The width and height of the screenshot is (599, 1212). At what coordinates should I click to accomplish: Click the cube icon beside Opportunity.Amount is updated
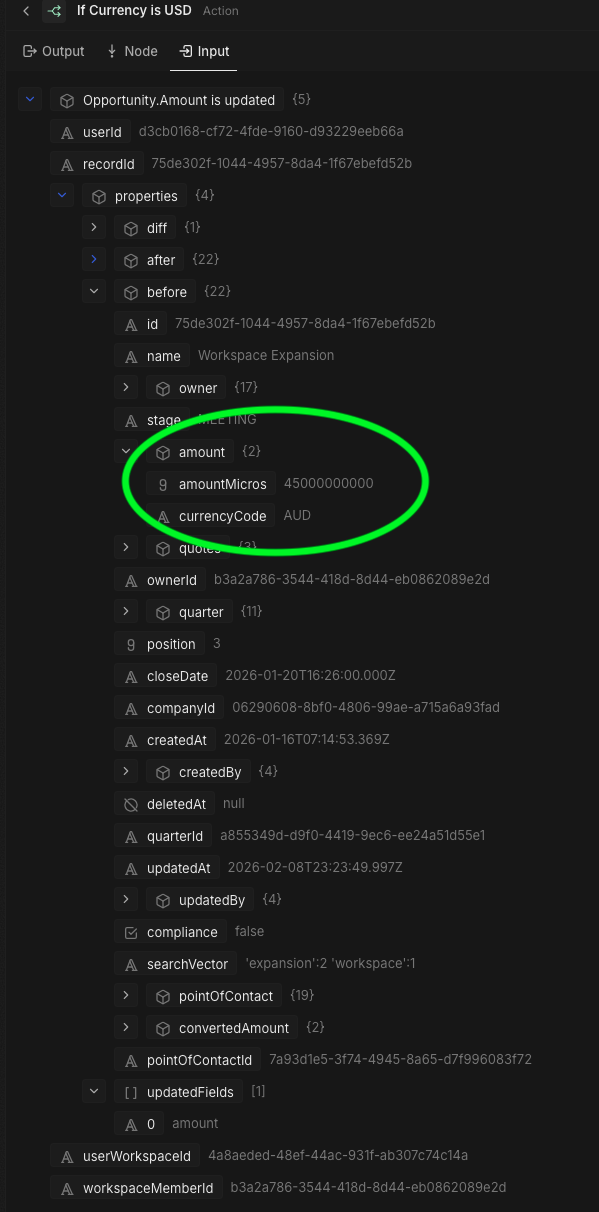(66, 100)
